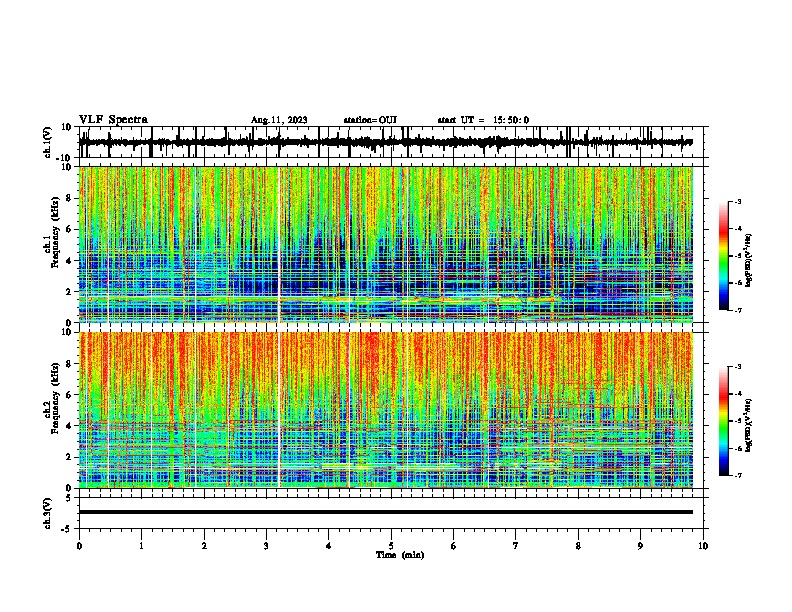Click time-axis tick label "9"

[640, 546]
